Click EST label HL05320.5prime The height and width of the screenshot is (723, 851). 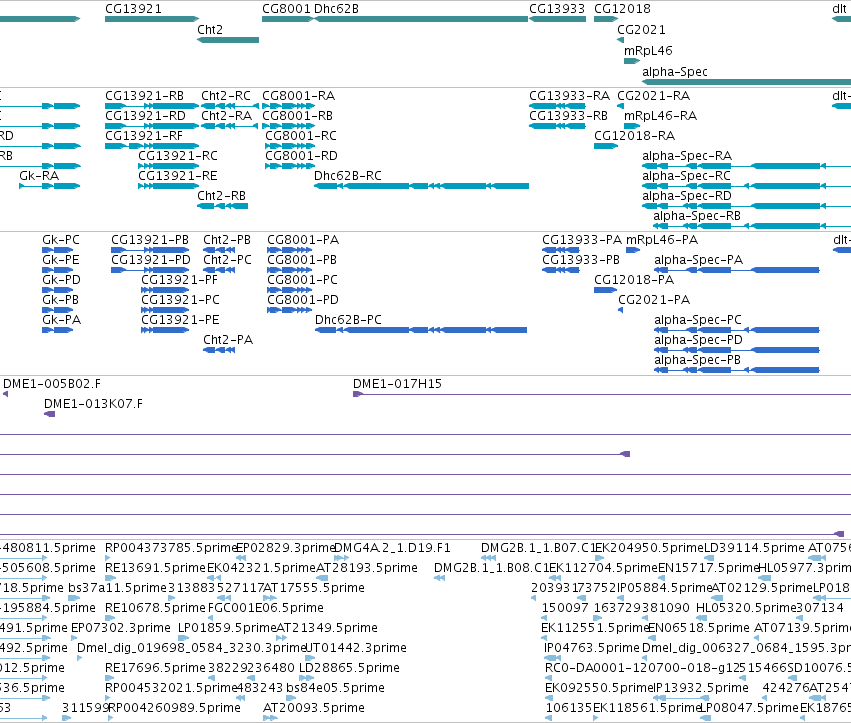pos(746,608)
